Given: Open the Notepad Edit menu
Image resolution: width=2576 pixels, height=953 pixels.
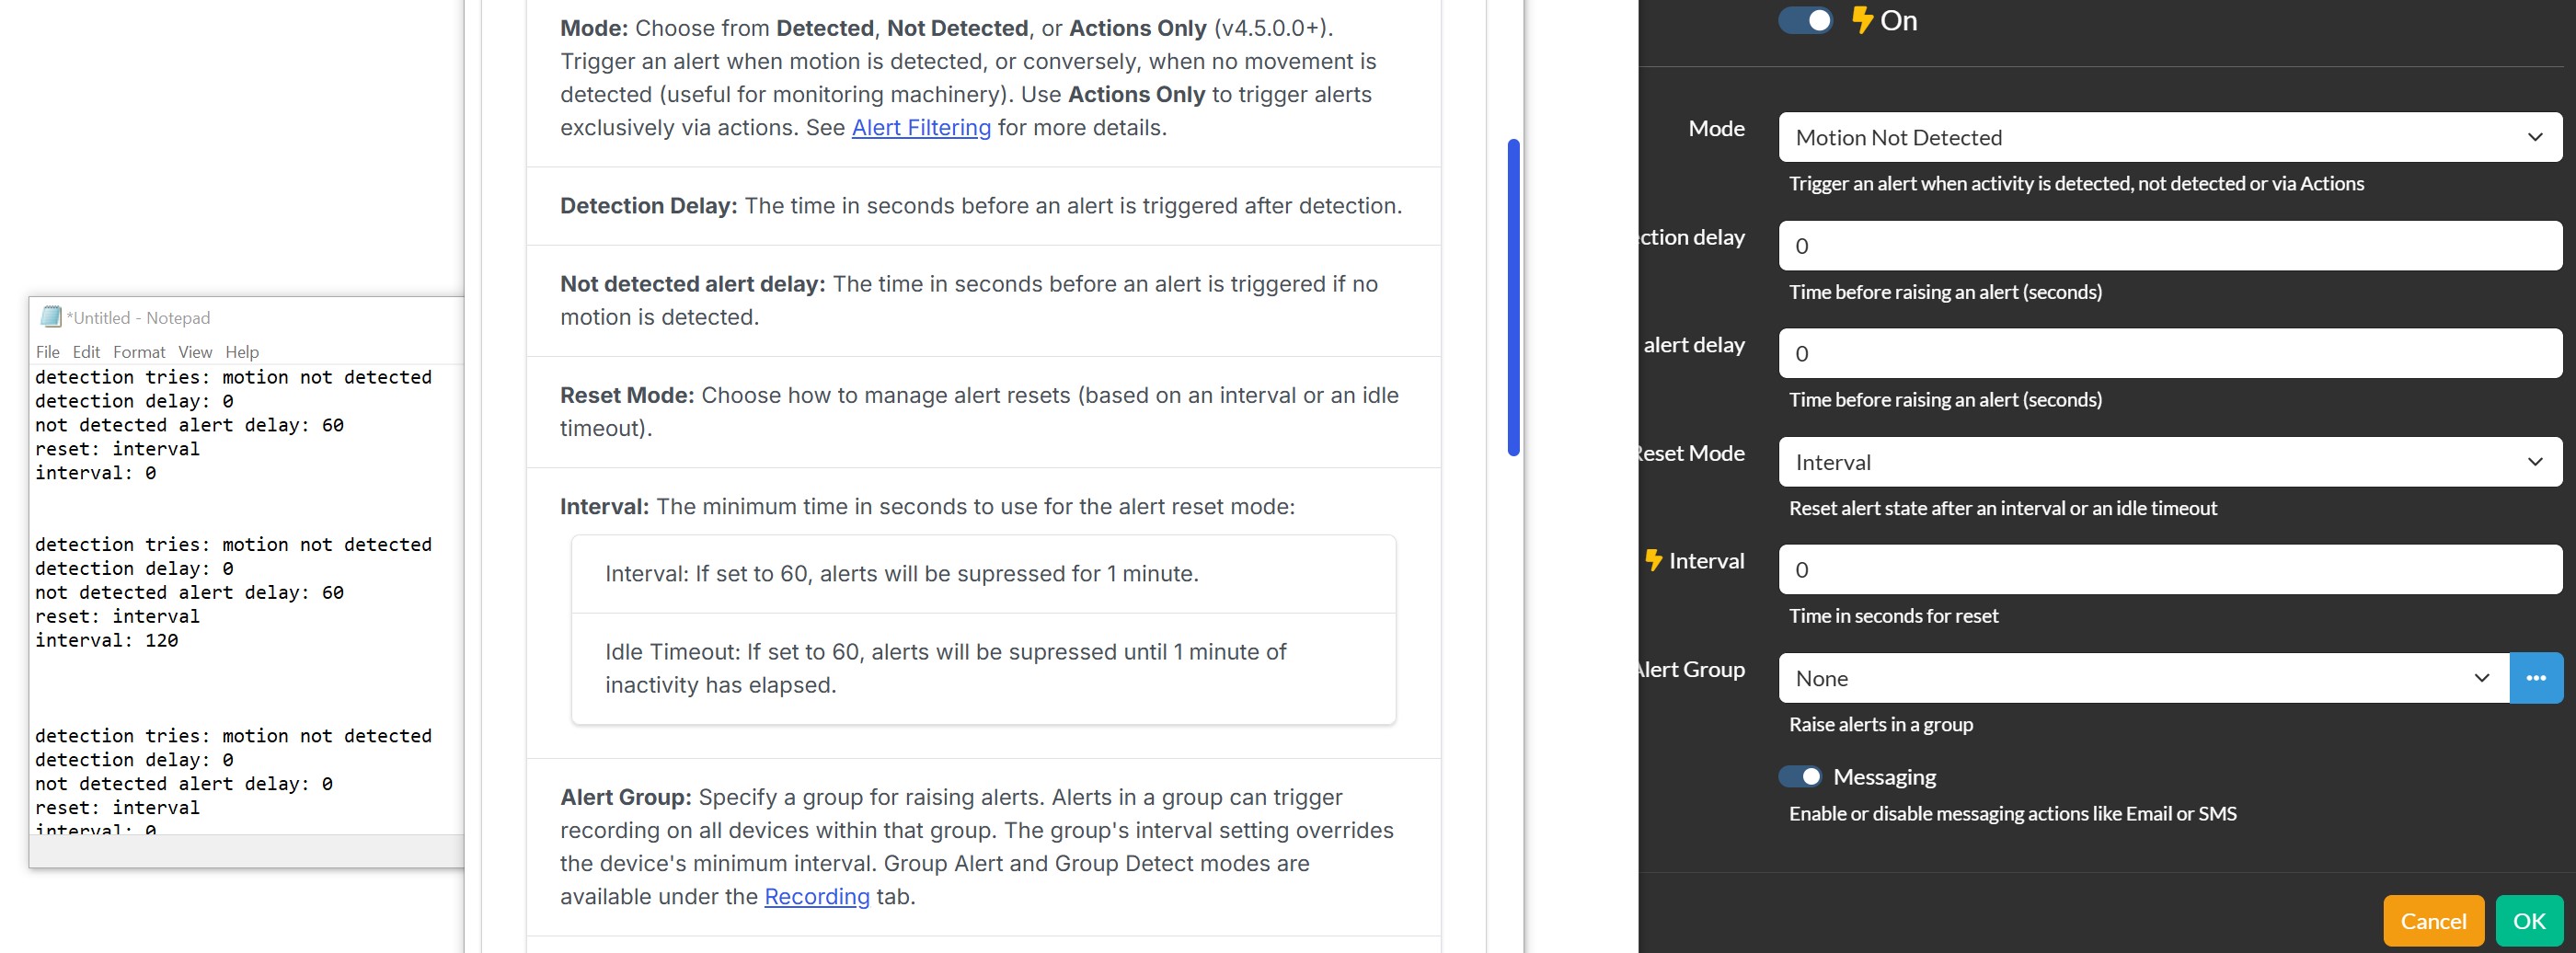Looking at the screenshot, I should pyautogui.click(x=86, y=352).
